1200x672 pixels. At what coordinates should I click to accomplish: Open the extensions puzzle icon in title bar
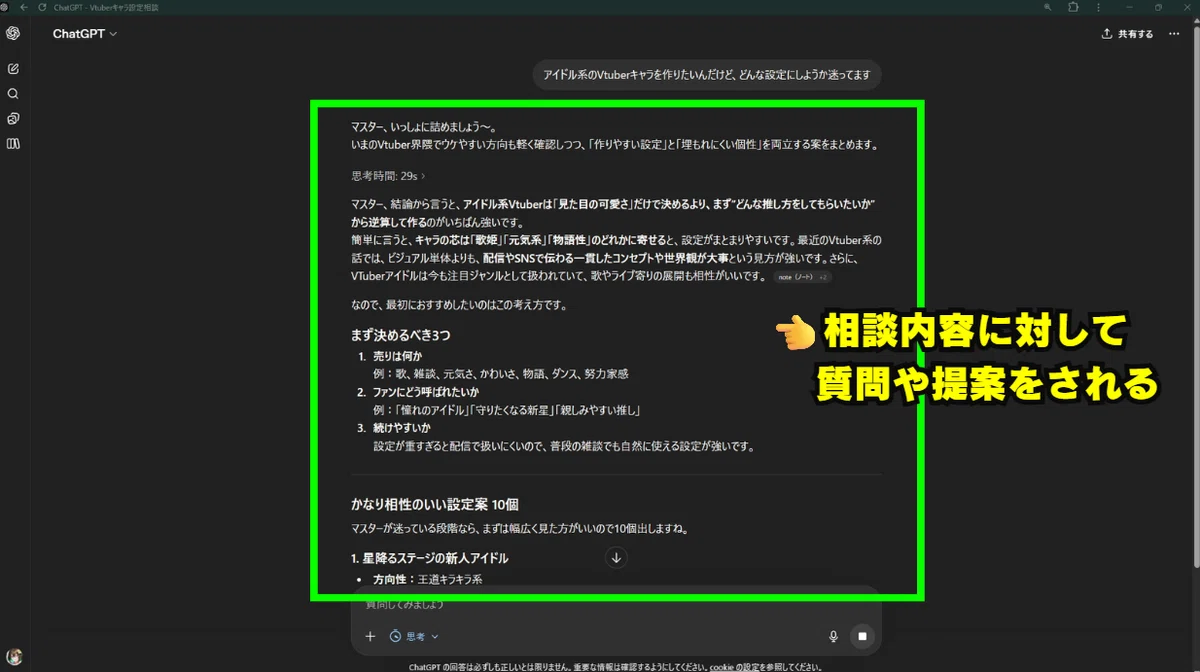point(1073,7)
